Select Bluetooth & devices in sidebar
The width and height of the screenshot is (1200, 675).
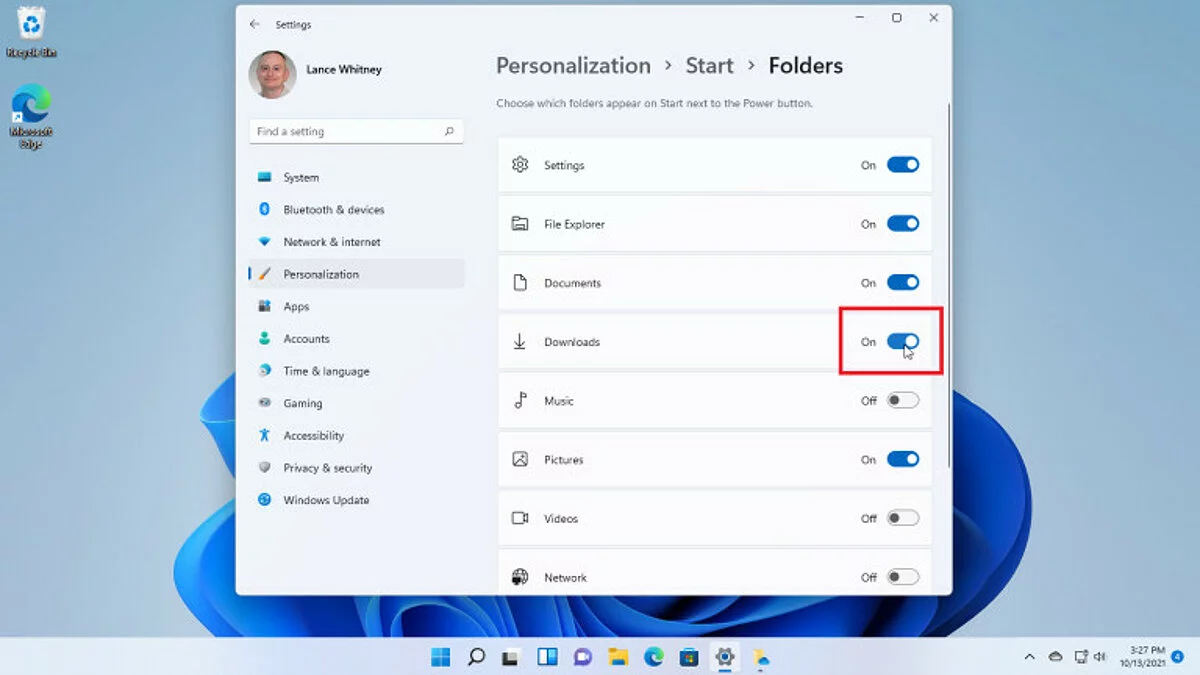click(x=333, y=210)
